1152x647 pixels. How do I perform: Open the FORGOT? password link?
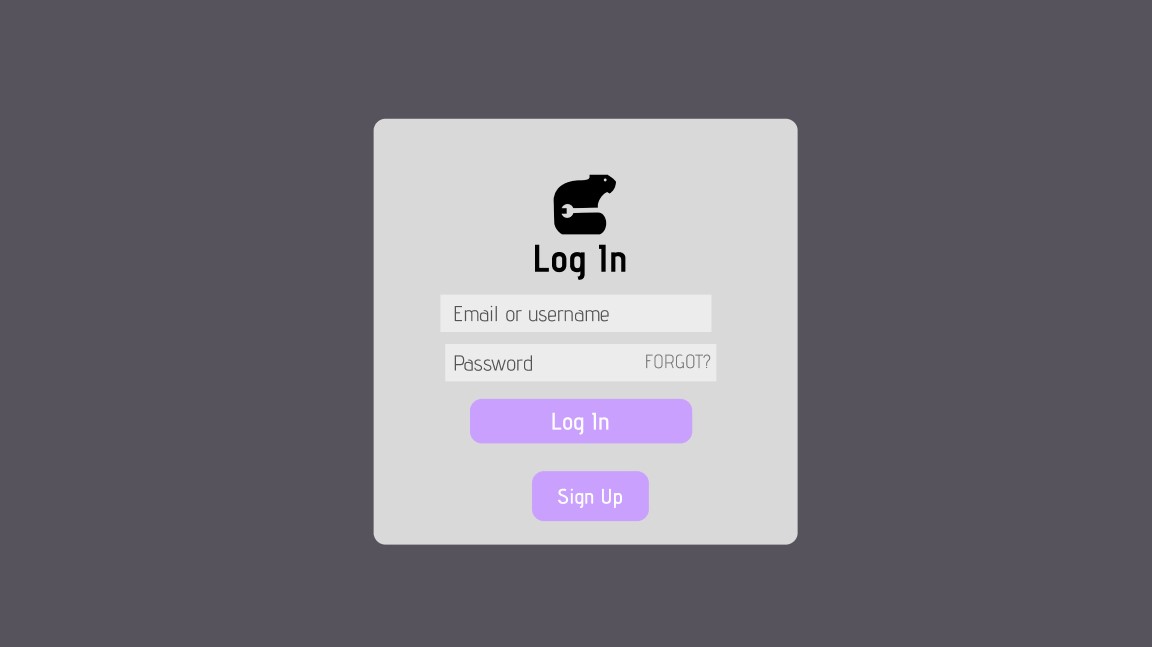[677, 362]
